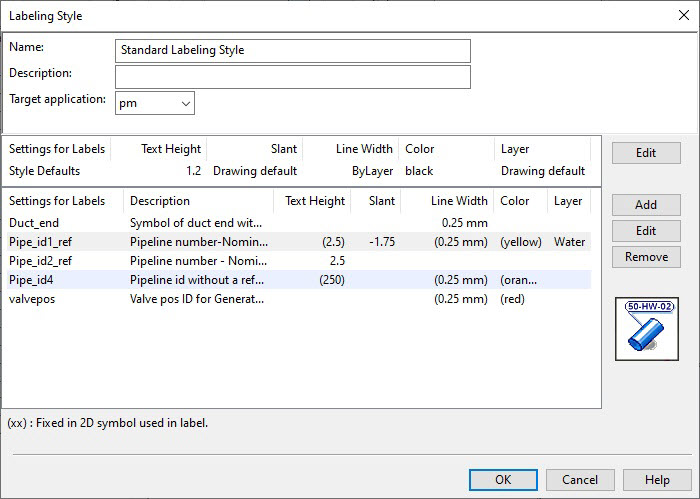Screen dimensions: 700x499
Task: Click Edit for Style Defaults
Action: [x=646, y=153]
